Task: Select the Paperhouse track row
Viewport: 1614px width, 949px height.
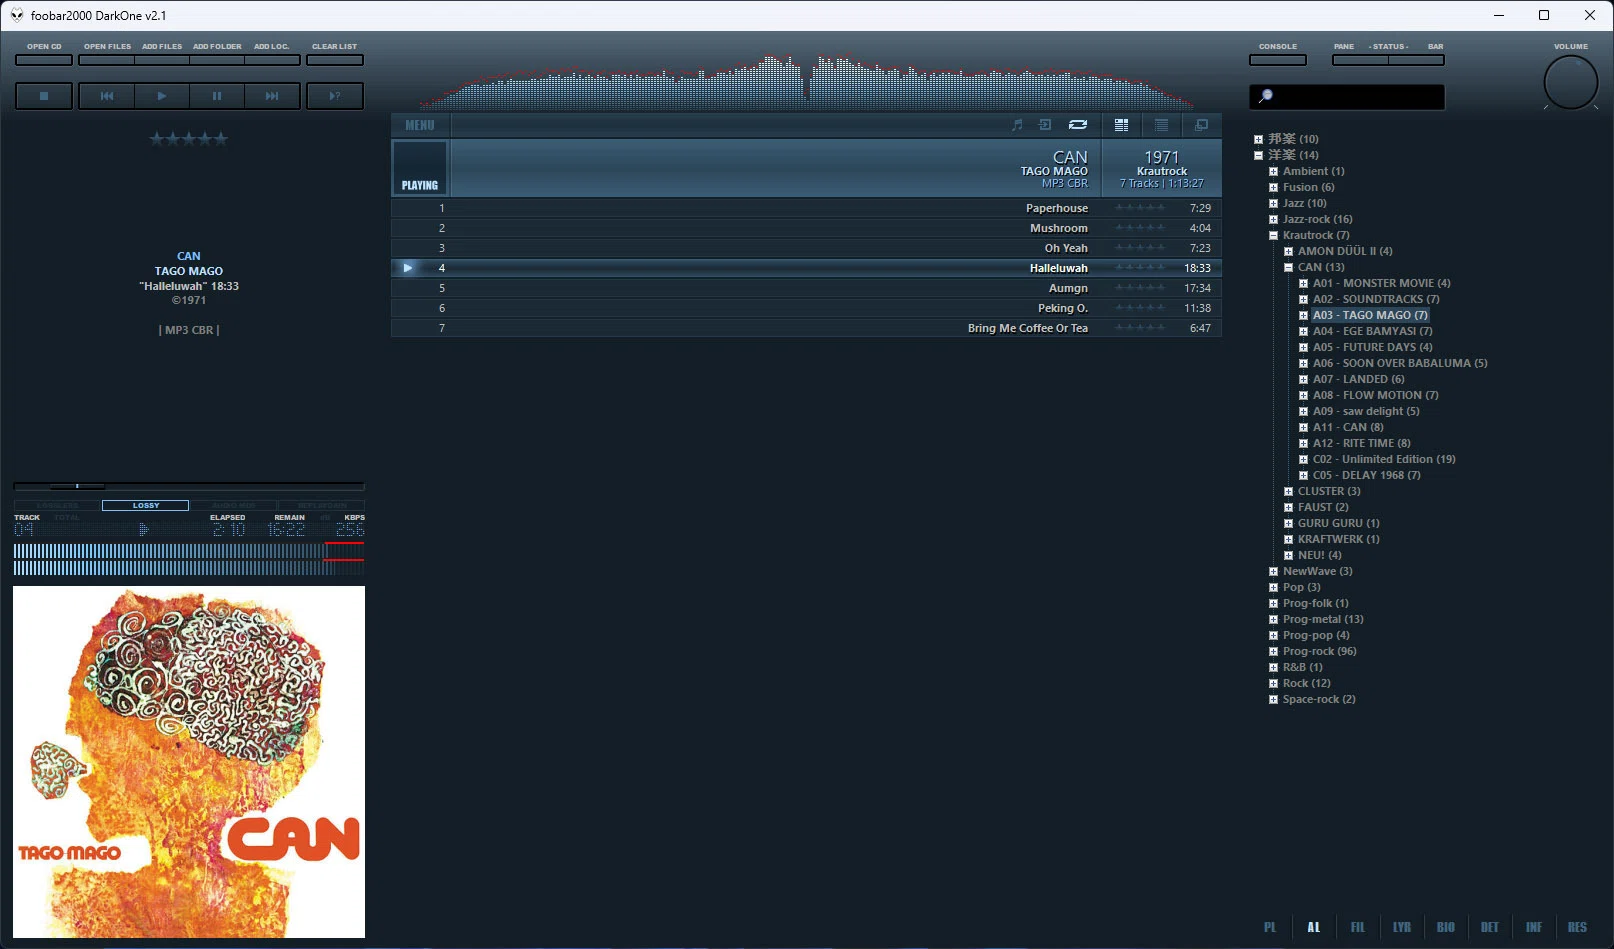Action: [x=806, y=208]
